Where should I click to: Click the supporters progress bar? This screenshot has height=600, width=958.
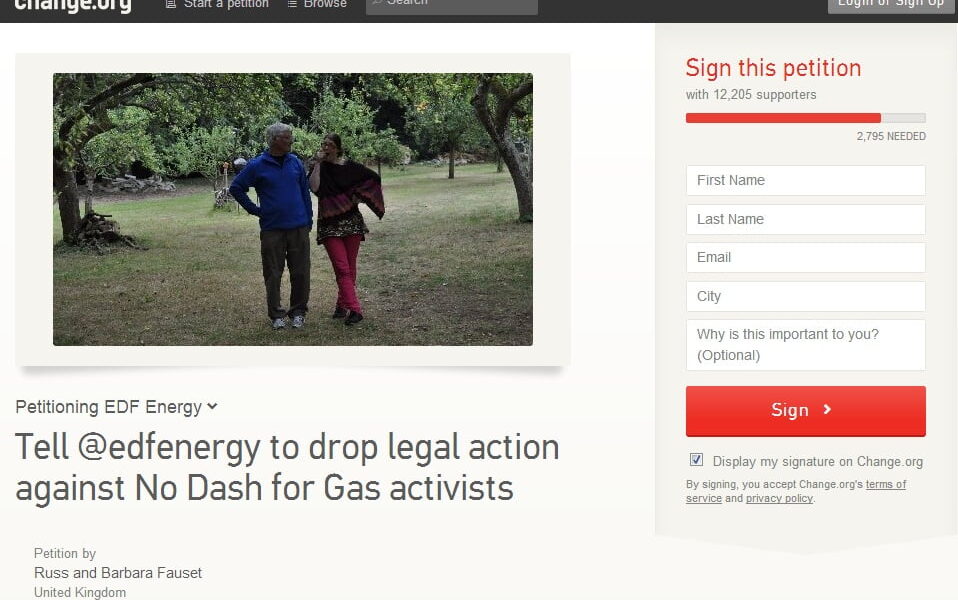pos(805,118)
